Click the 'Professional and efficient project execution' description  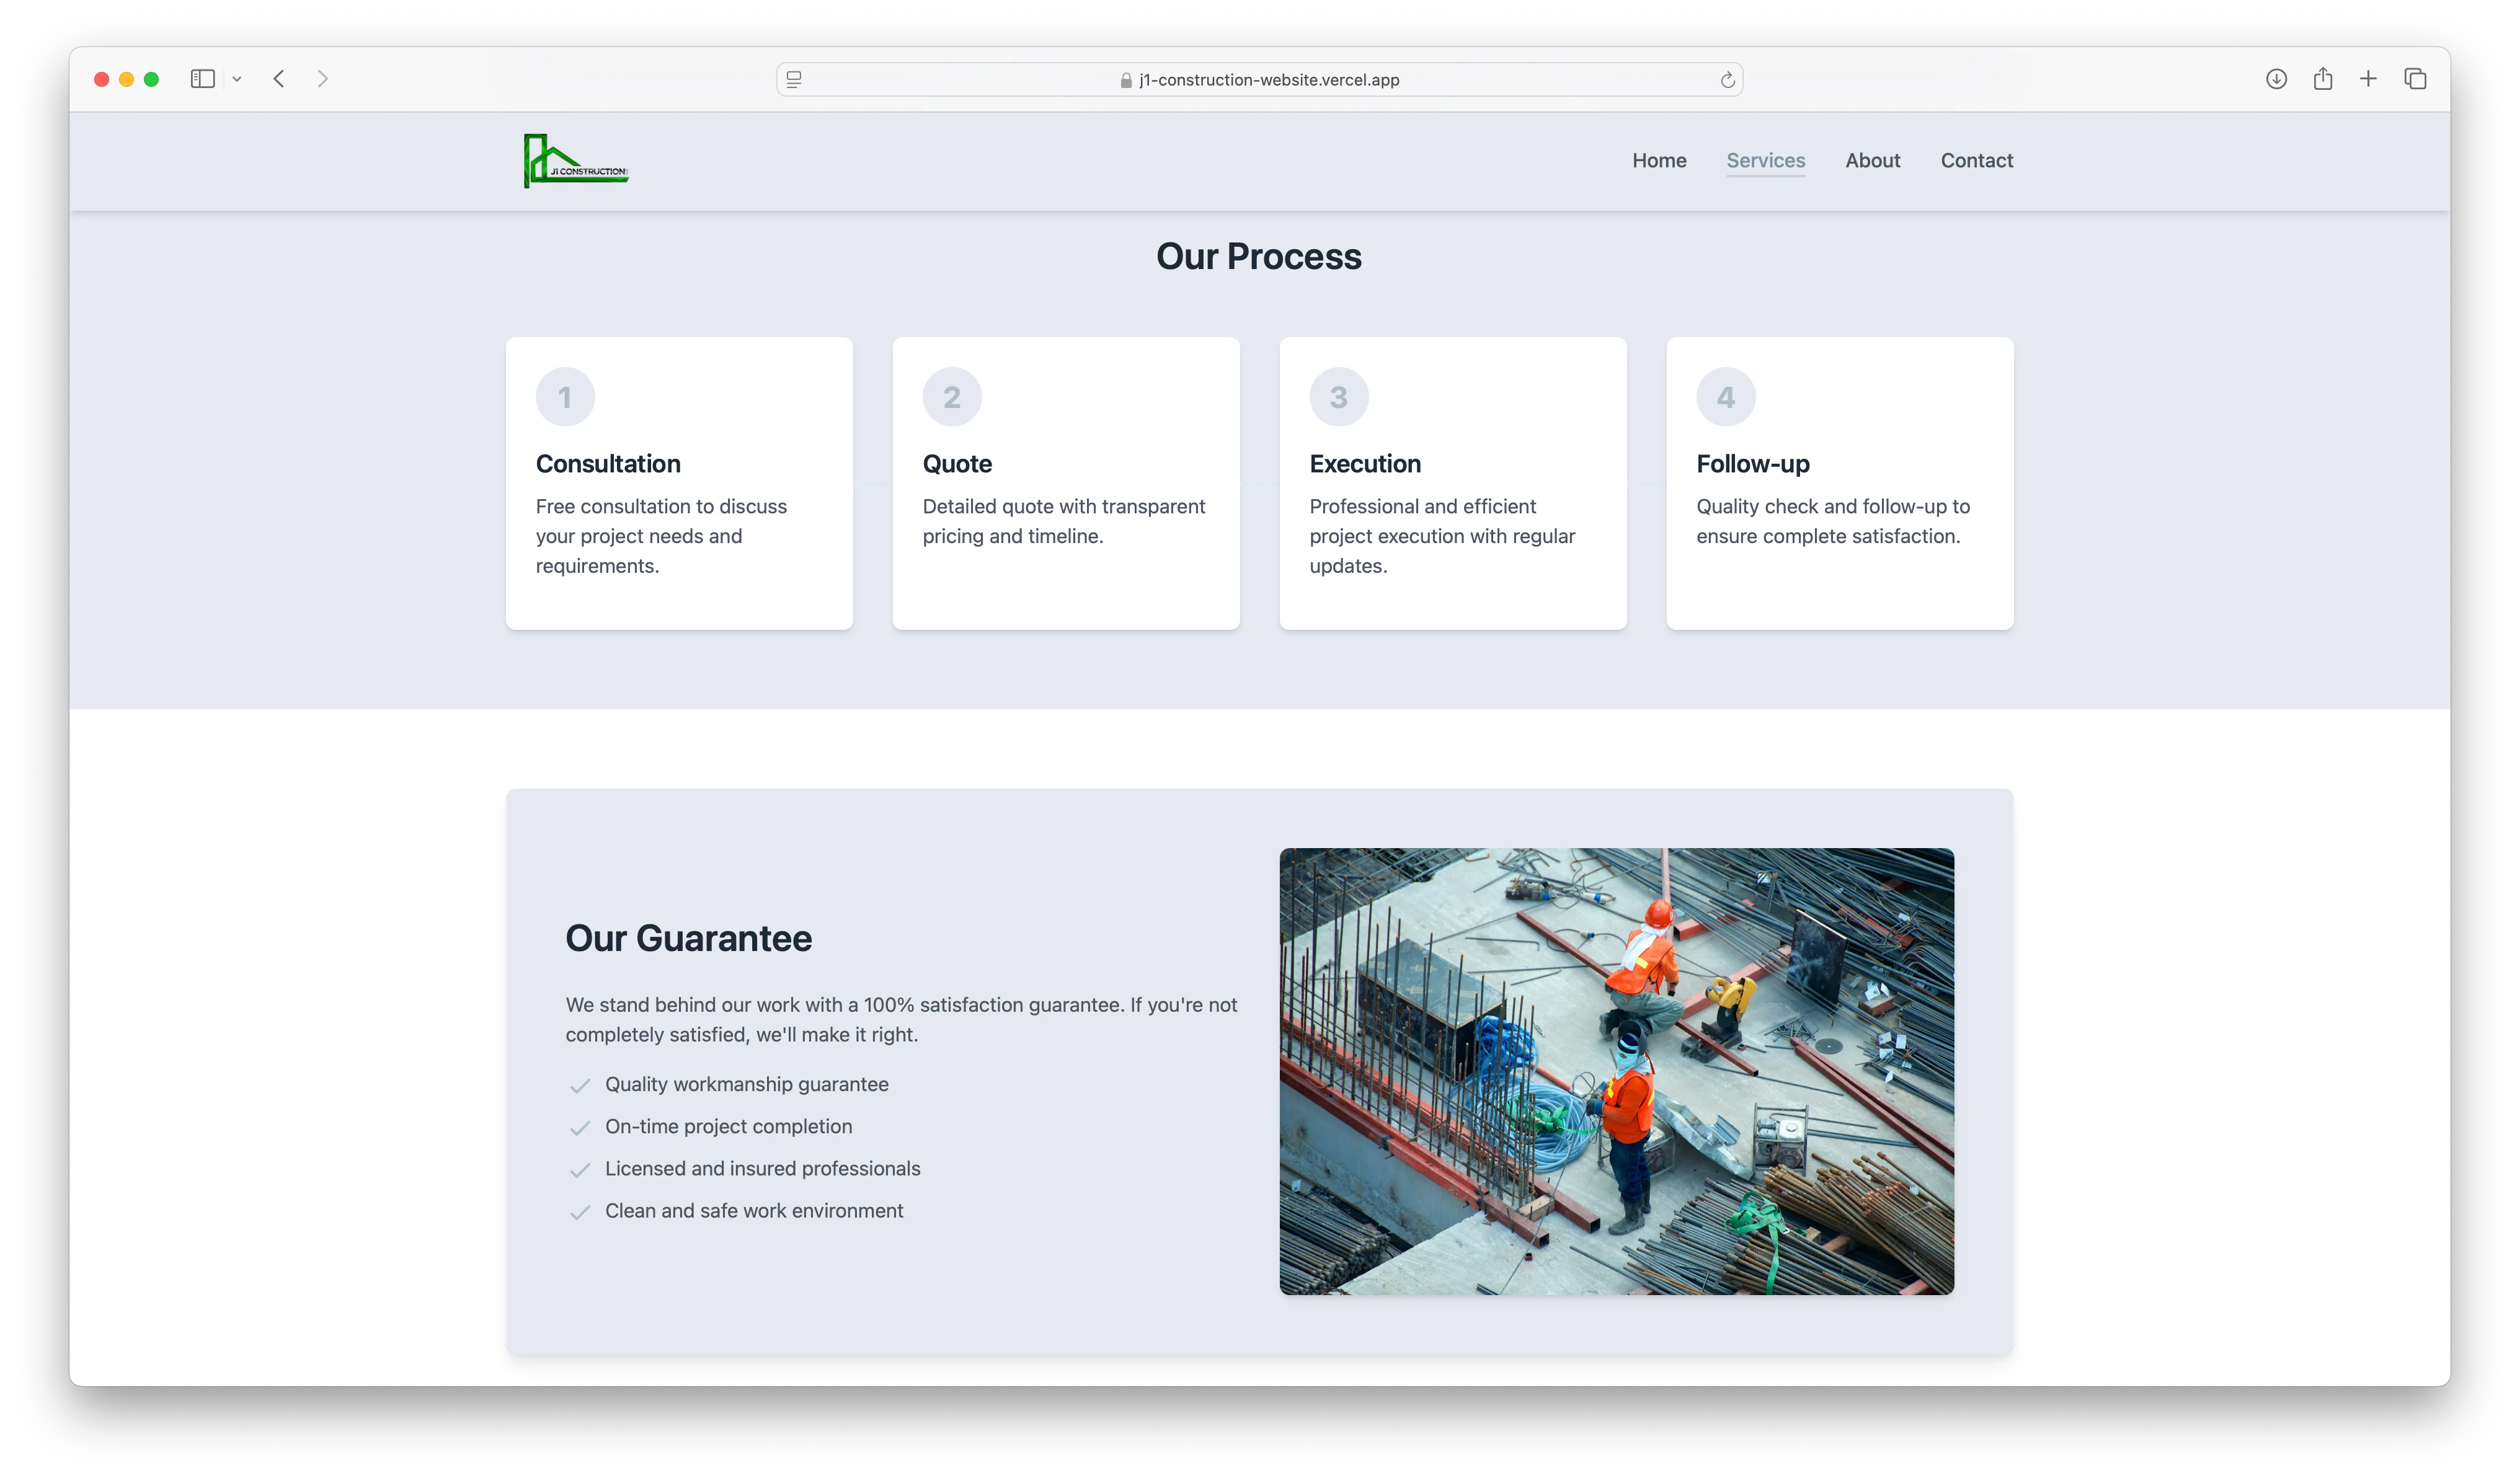point(1442,536)
